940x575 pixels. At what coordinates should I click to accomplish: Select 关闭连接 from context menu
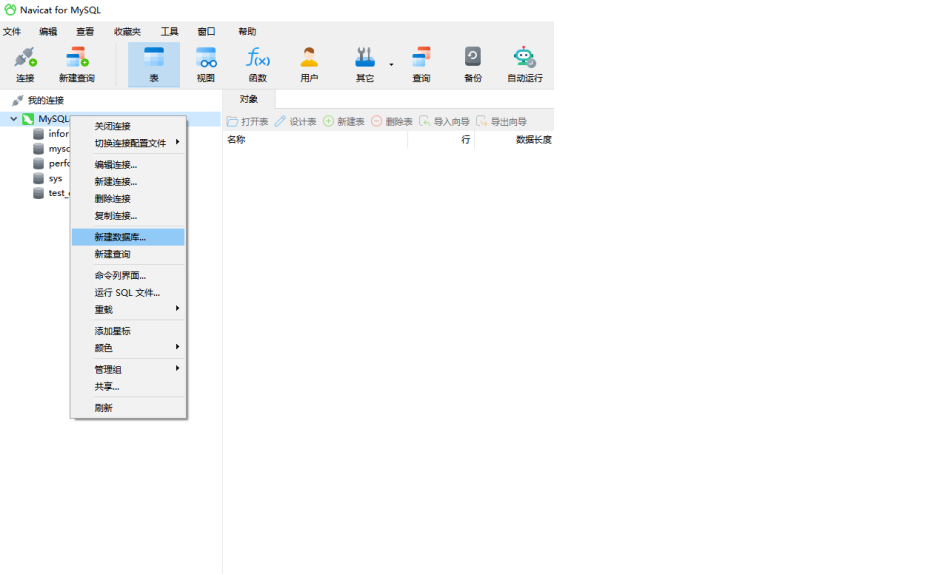click(x=112, y=126)
